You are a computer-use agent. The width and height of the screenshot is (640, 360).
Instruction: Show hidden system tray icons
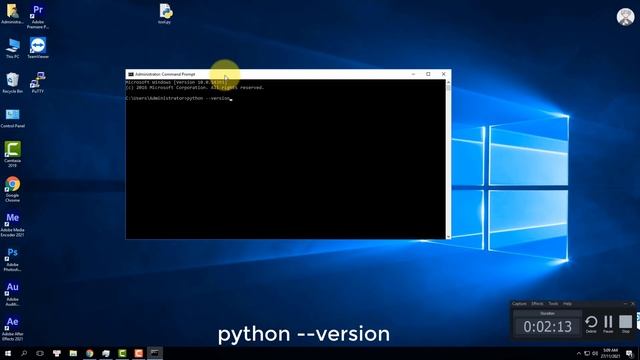578,353
